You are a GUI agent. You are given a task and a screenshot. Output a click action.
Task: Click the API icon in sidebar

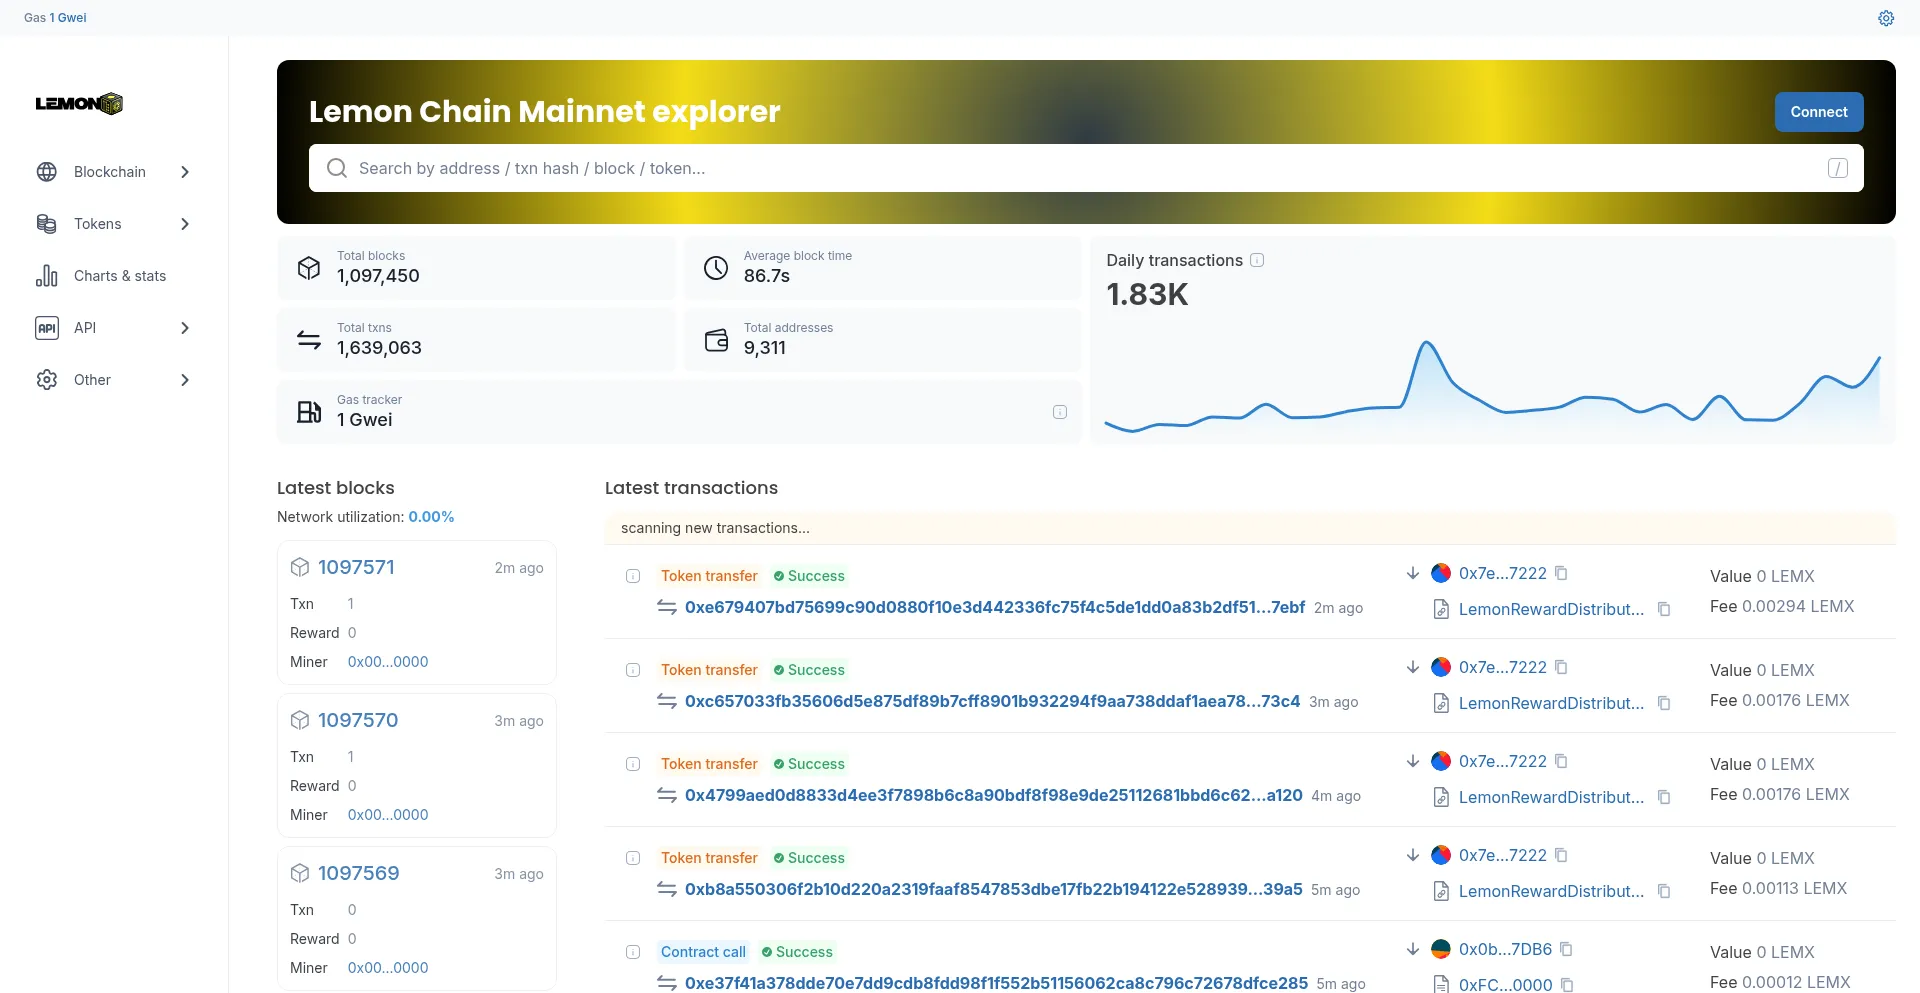coord(47,328)
